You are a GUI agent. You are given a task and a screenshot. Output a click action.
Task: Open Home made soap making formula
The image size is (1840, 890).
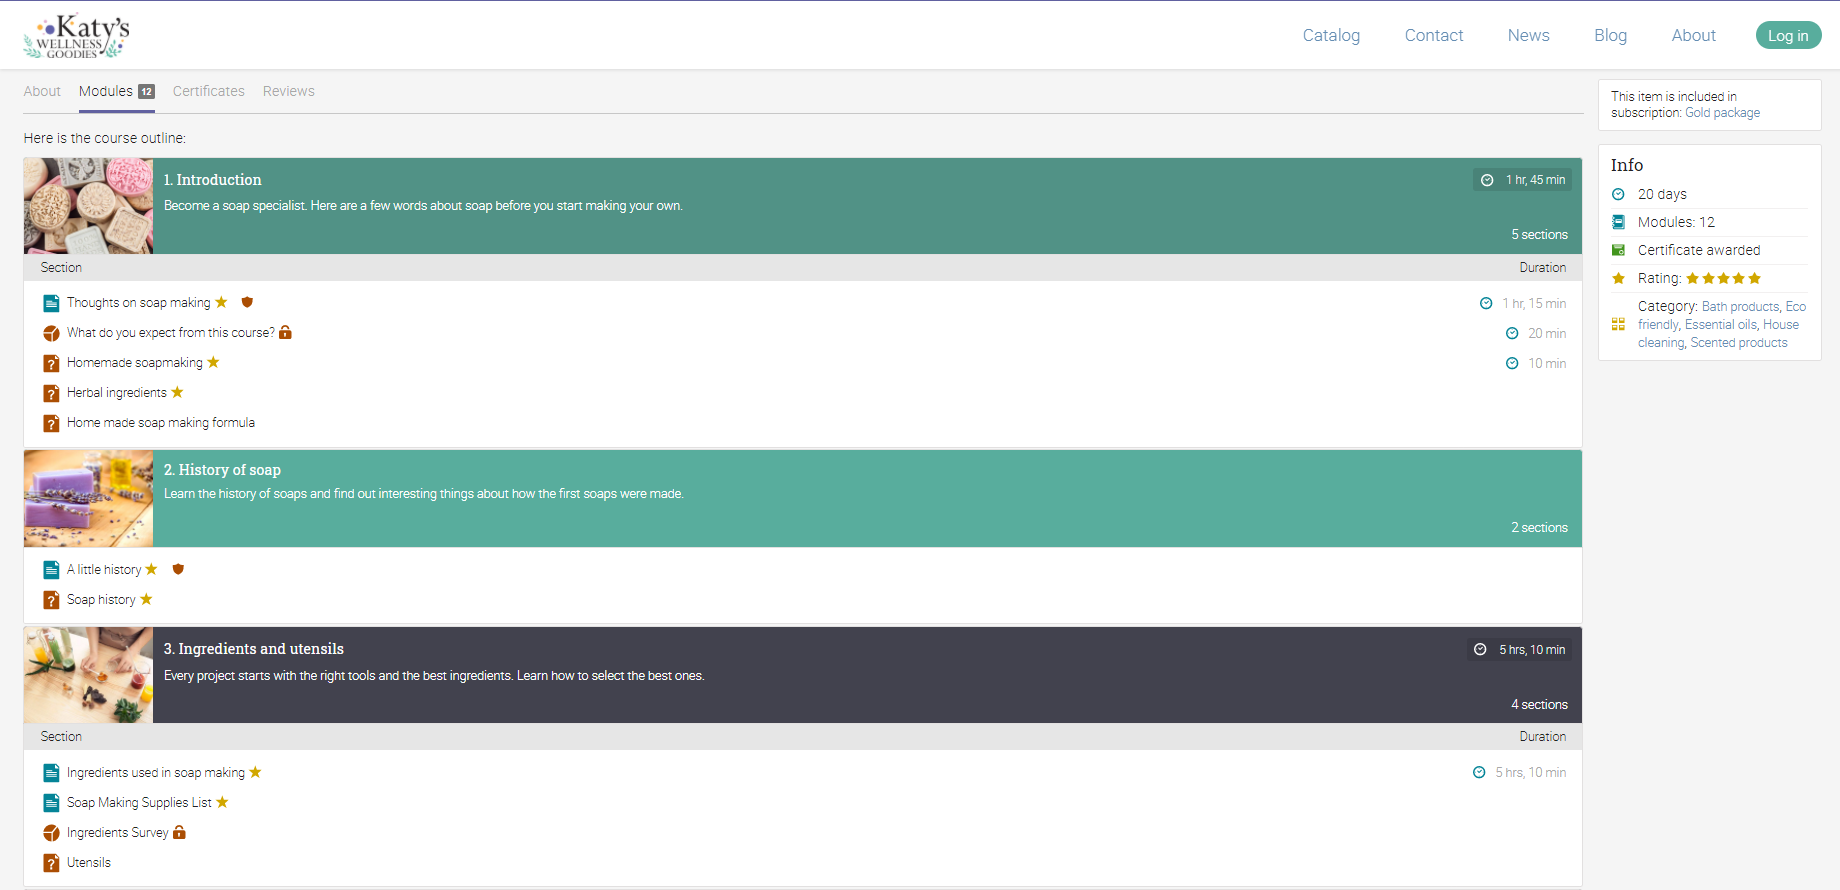(x=161, y=423)
